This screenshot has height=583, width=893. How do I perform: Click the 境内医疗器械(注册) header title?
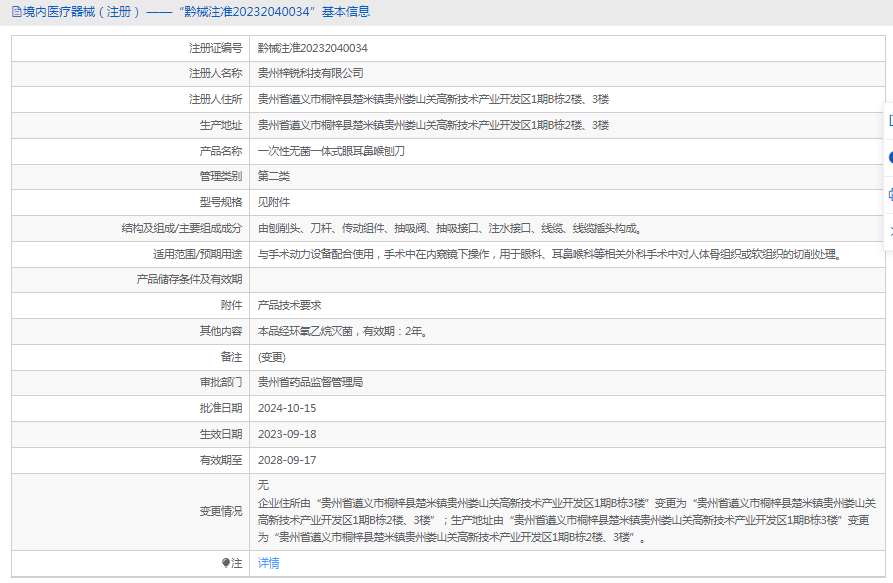coord(80,12)
